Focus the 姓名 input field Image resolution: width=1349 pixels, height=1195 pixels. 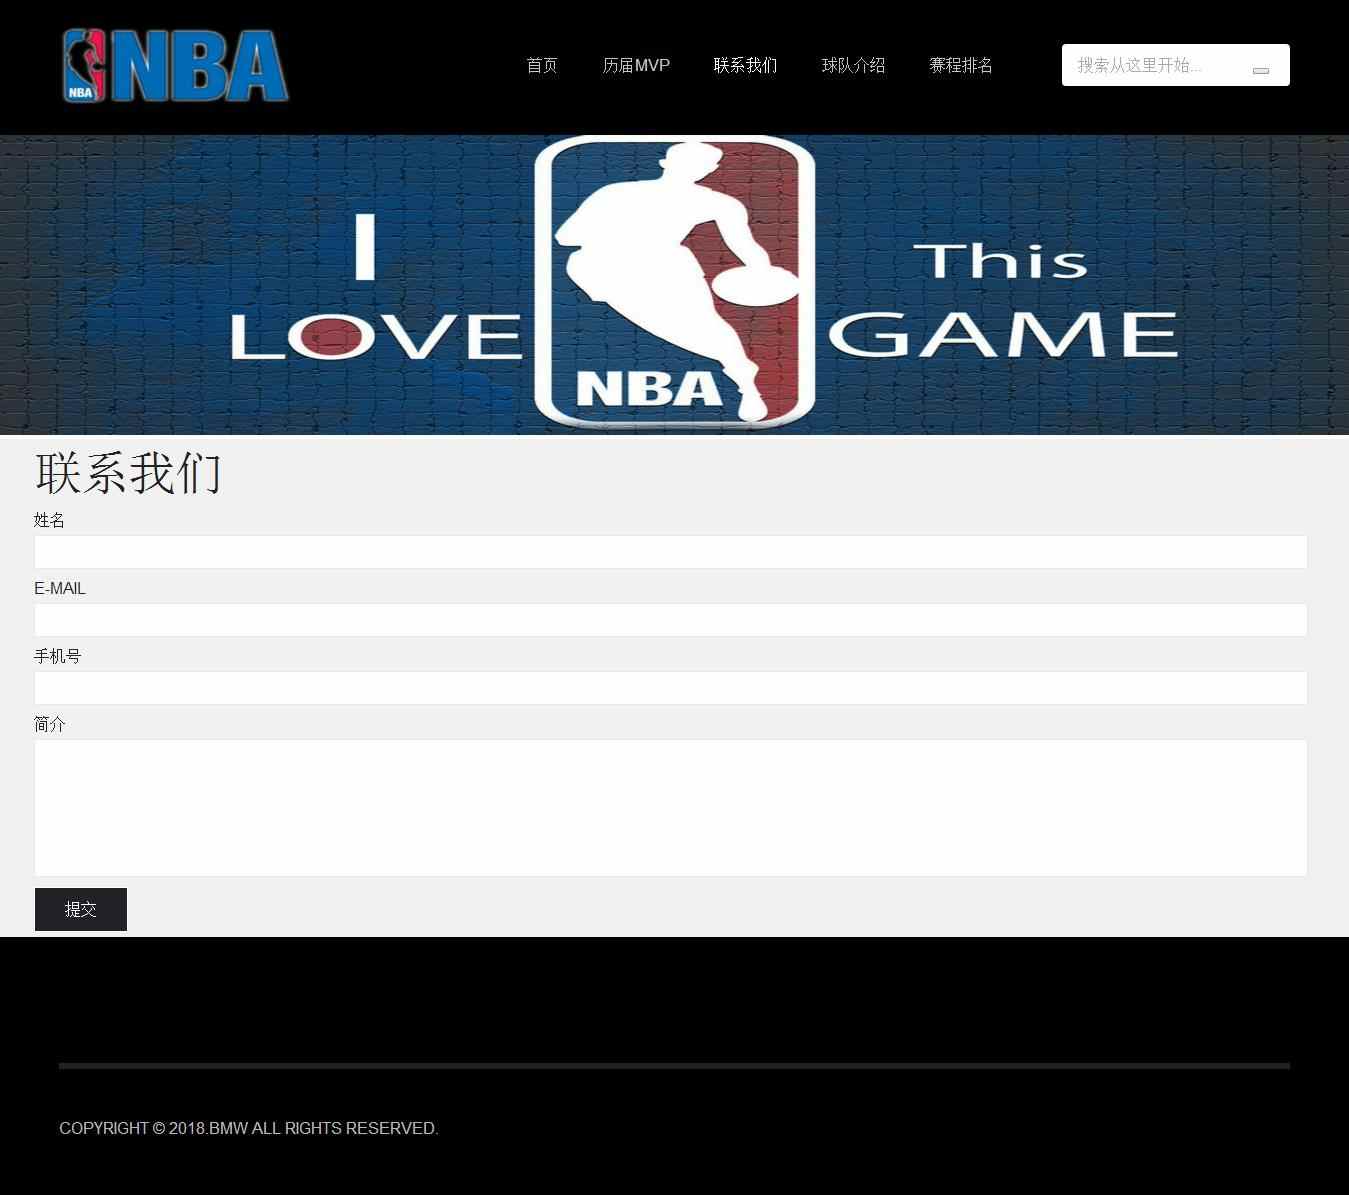point(671,552)
